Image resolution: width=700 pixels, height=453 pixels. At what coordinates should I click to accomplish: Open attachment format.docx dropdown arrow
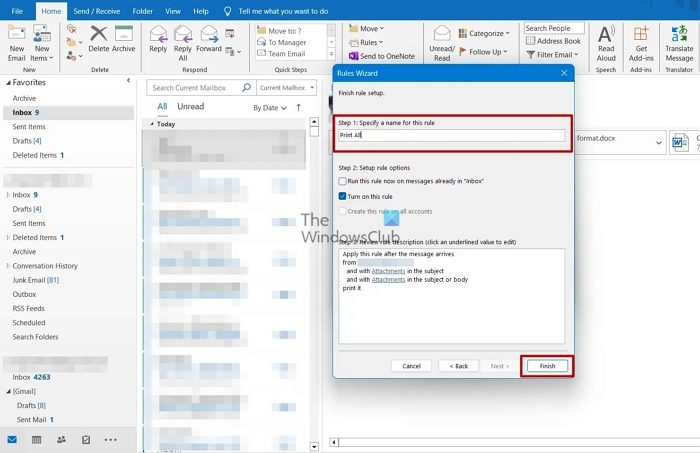click(658, 143)
